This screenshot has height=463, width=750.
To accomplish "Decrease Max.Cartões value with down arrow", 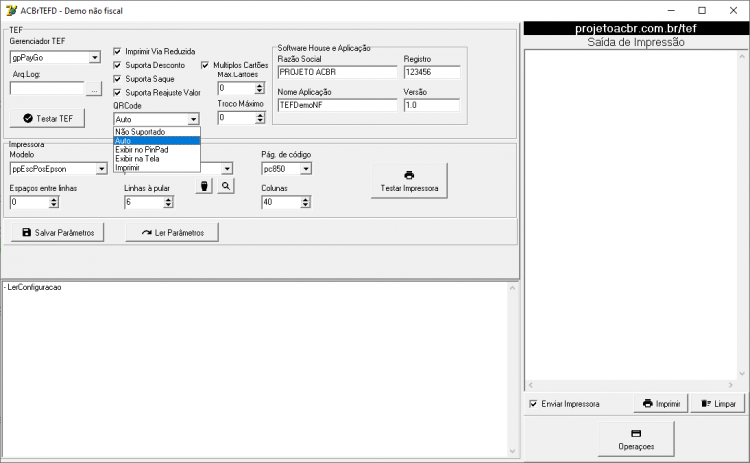I will (260, 91).
